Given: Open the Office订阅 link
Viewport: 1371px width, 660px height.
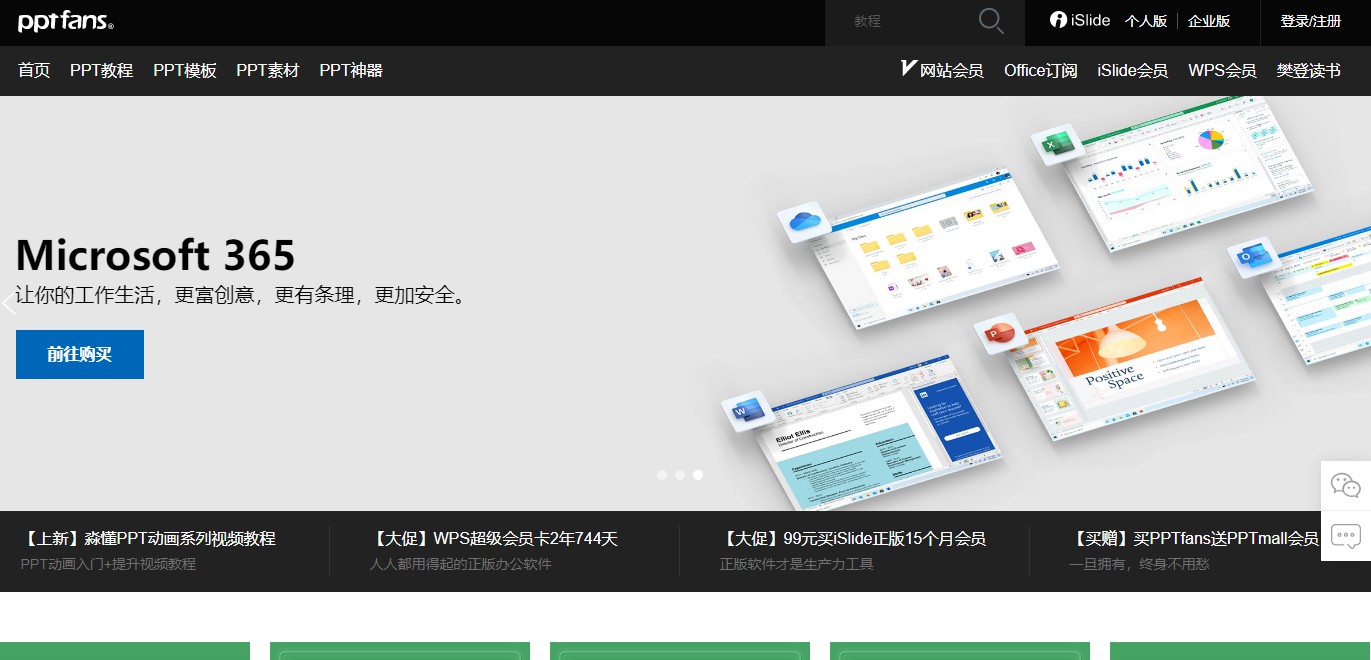Looking at the screenshot, I should 1041,70.
